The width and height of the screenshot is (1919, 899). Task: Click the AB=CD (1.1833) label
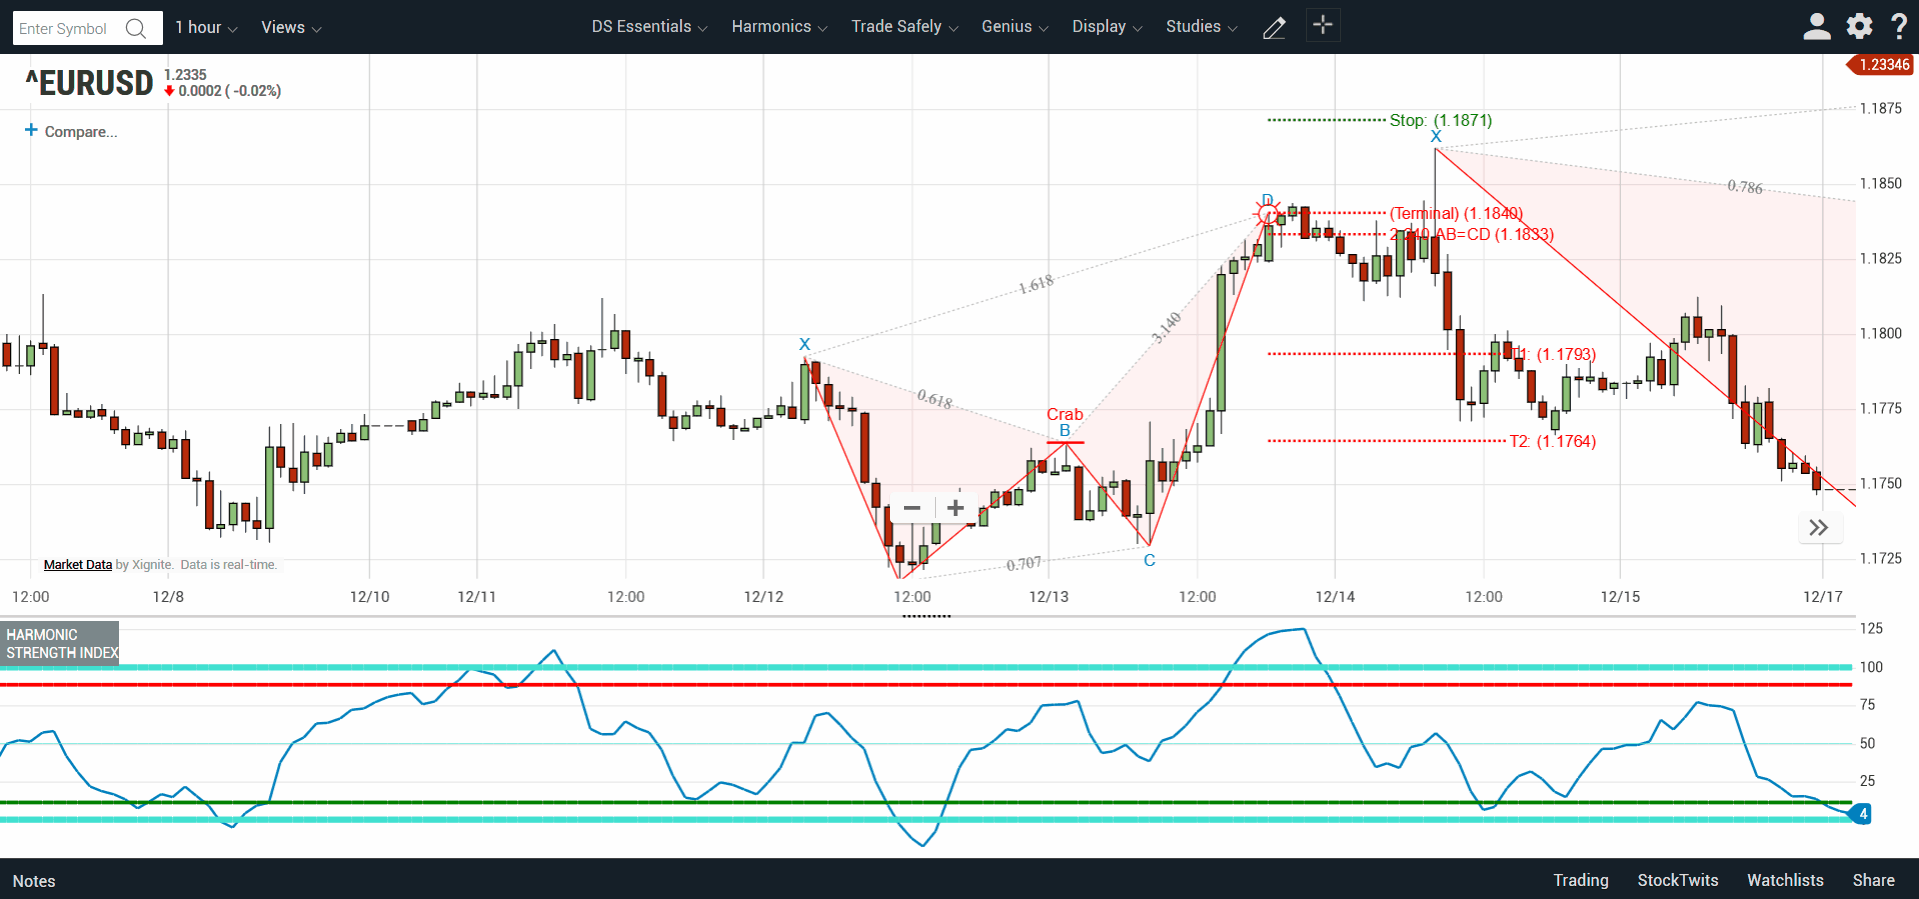coord(1494,234)
